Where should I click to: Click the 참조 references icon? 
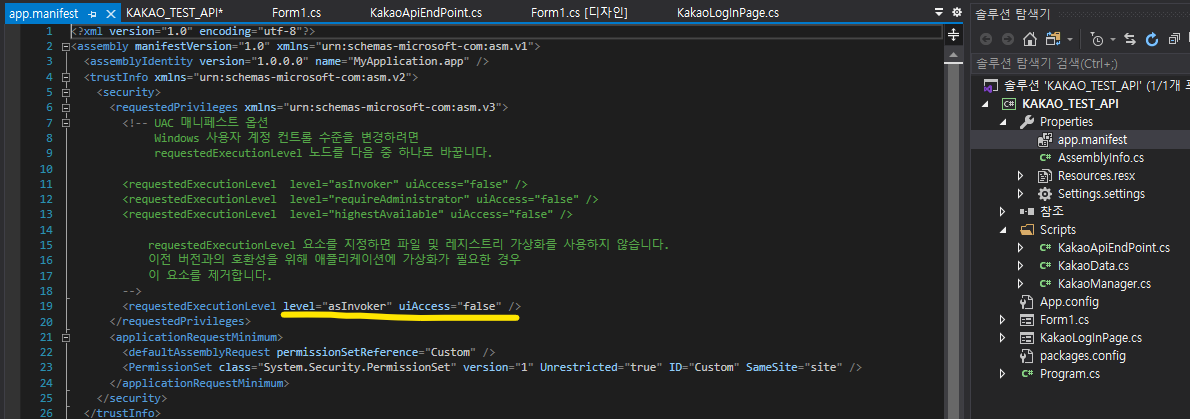coord(1026,211)
